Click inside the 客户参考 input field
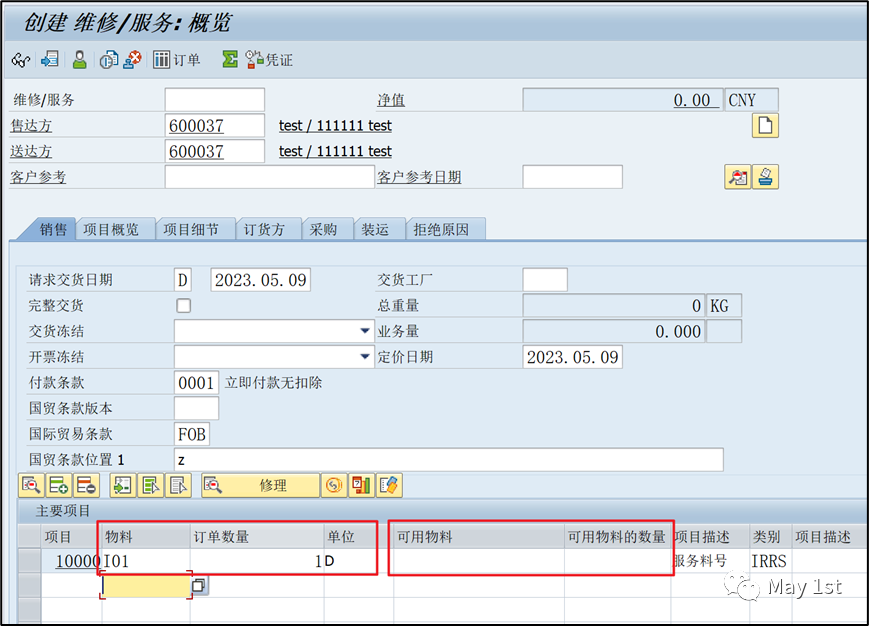 pos(270,176)
